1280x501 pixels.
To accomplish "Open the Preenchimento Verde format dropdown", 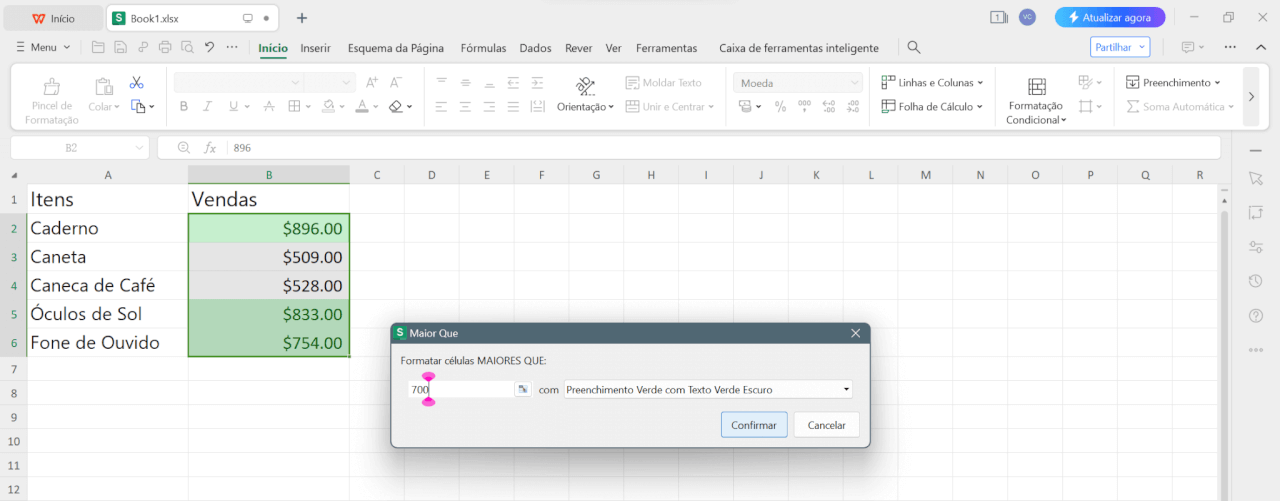I will pos(708,390).
